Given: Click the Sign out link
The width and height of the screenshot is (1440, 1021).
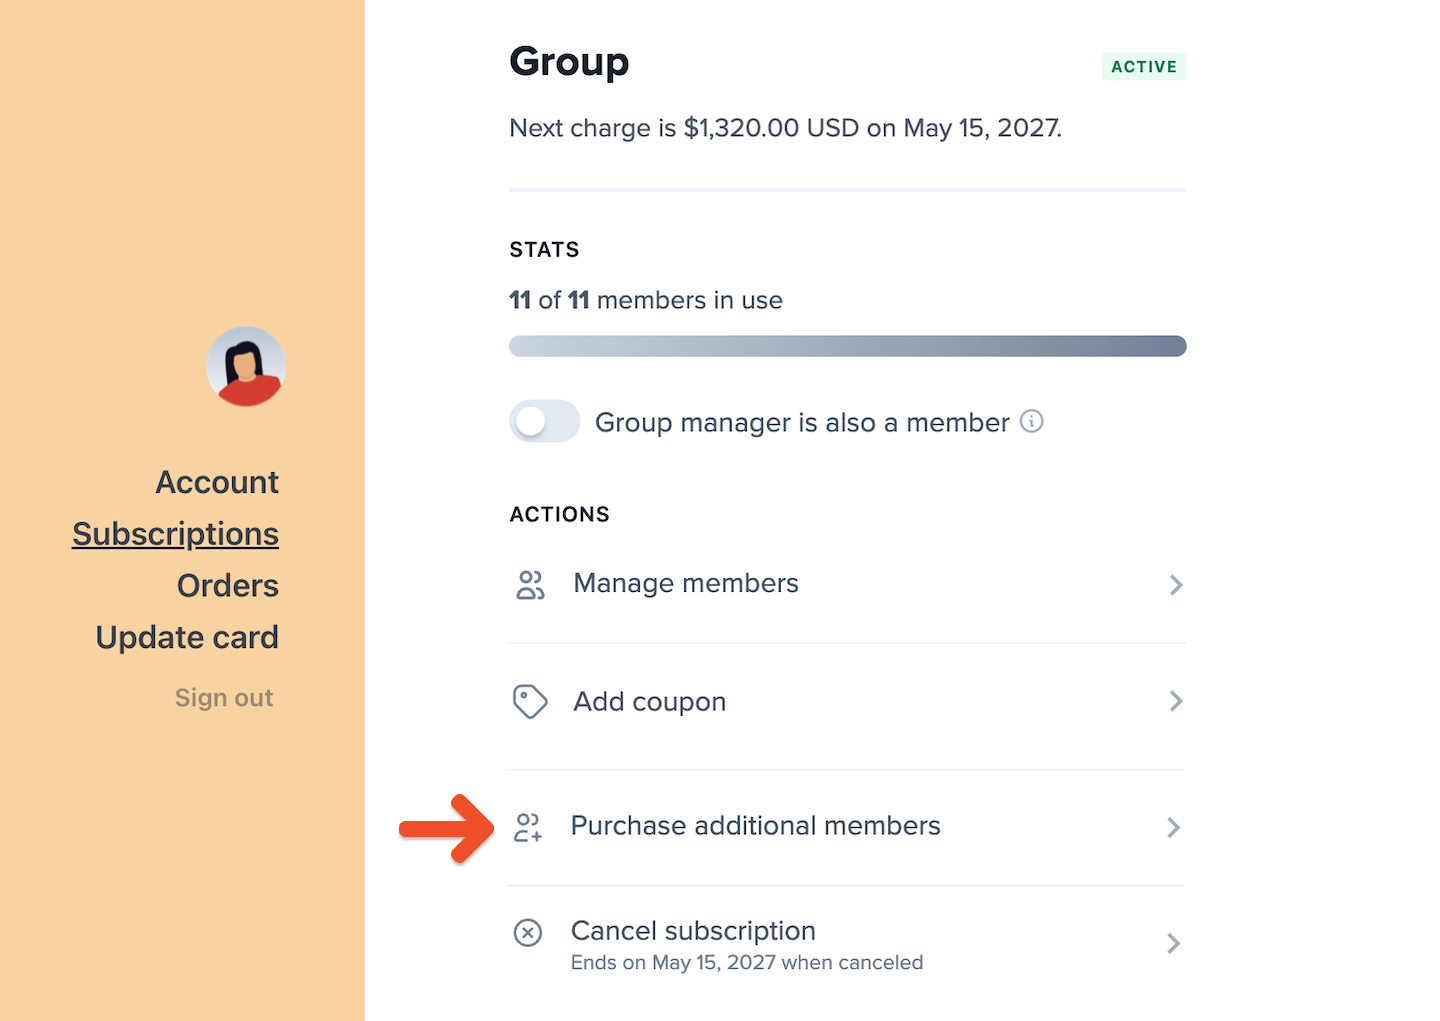Looking at the screenshot, I should (224, 698).
